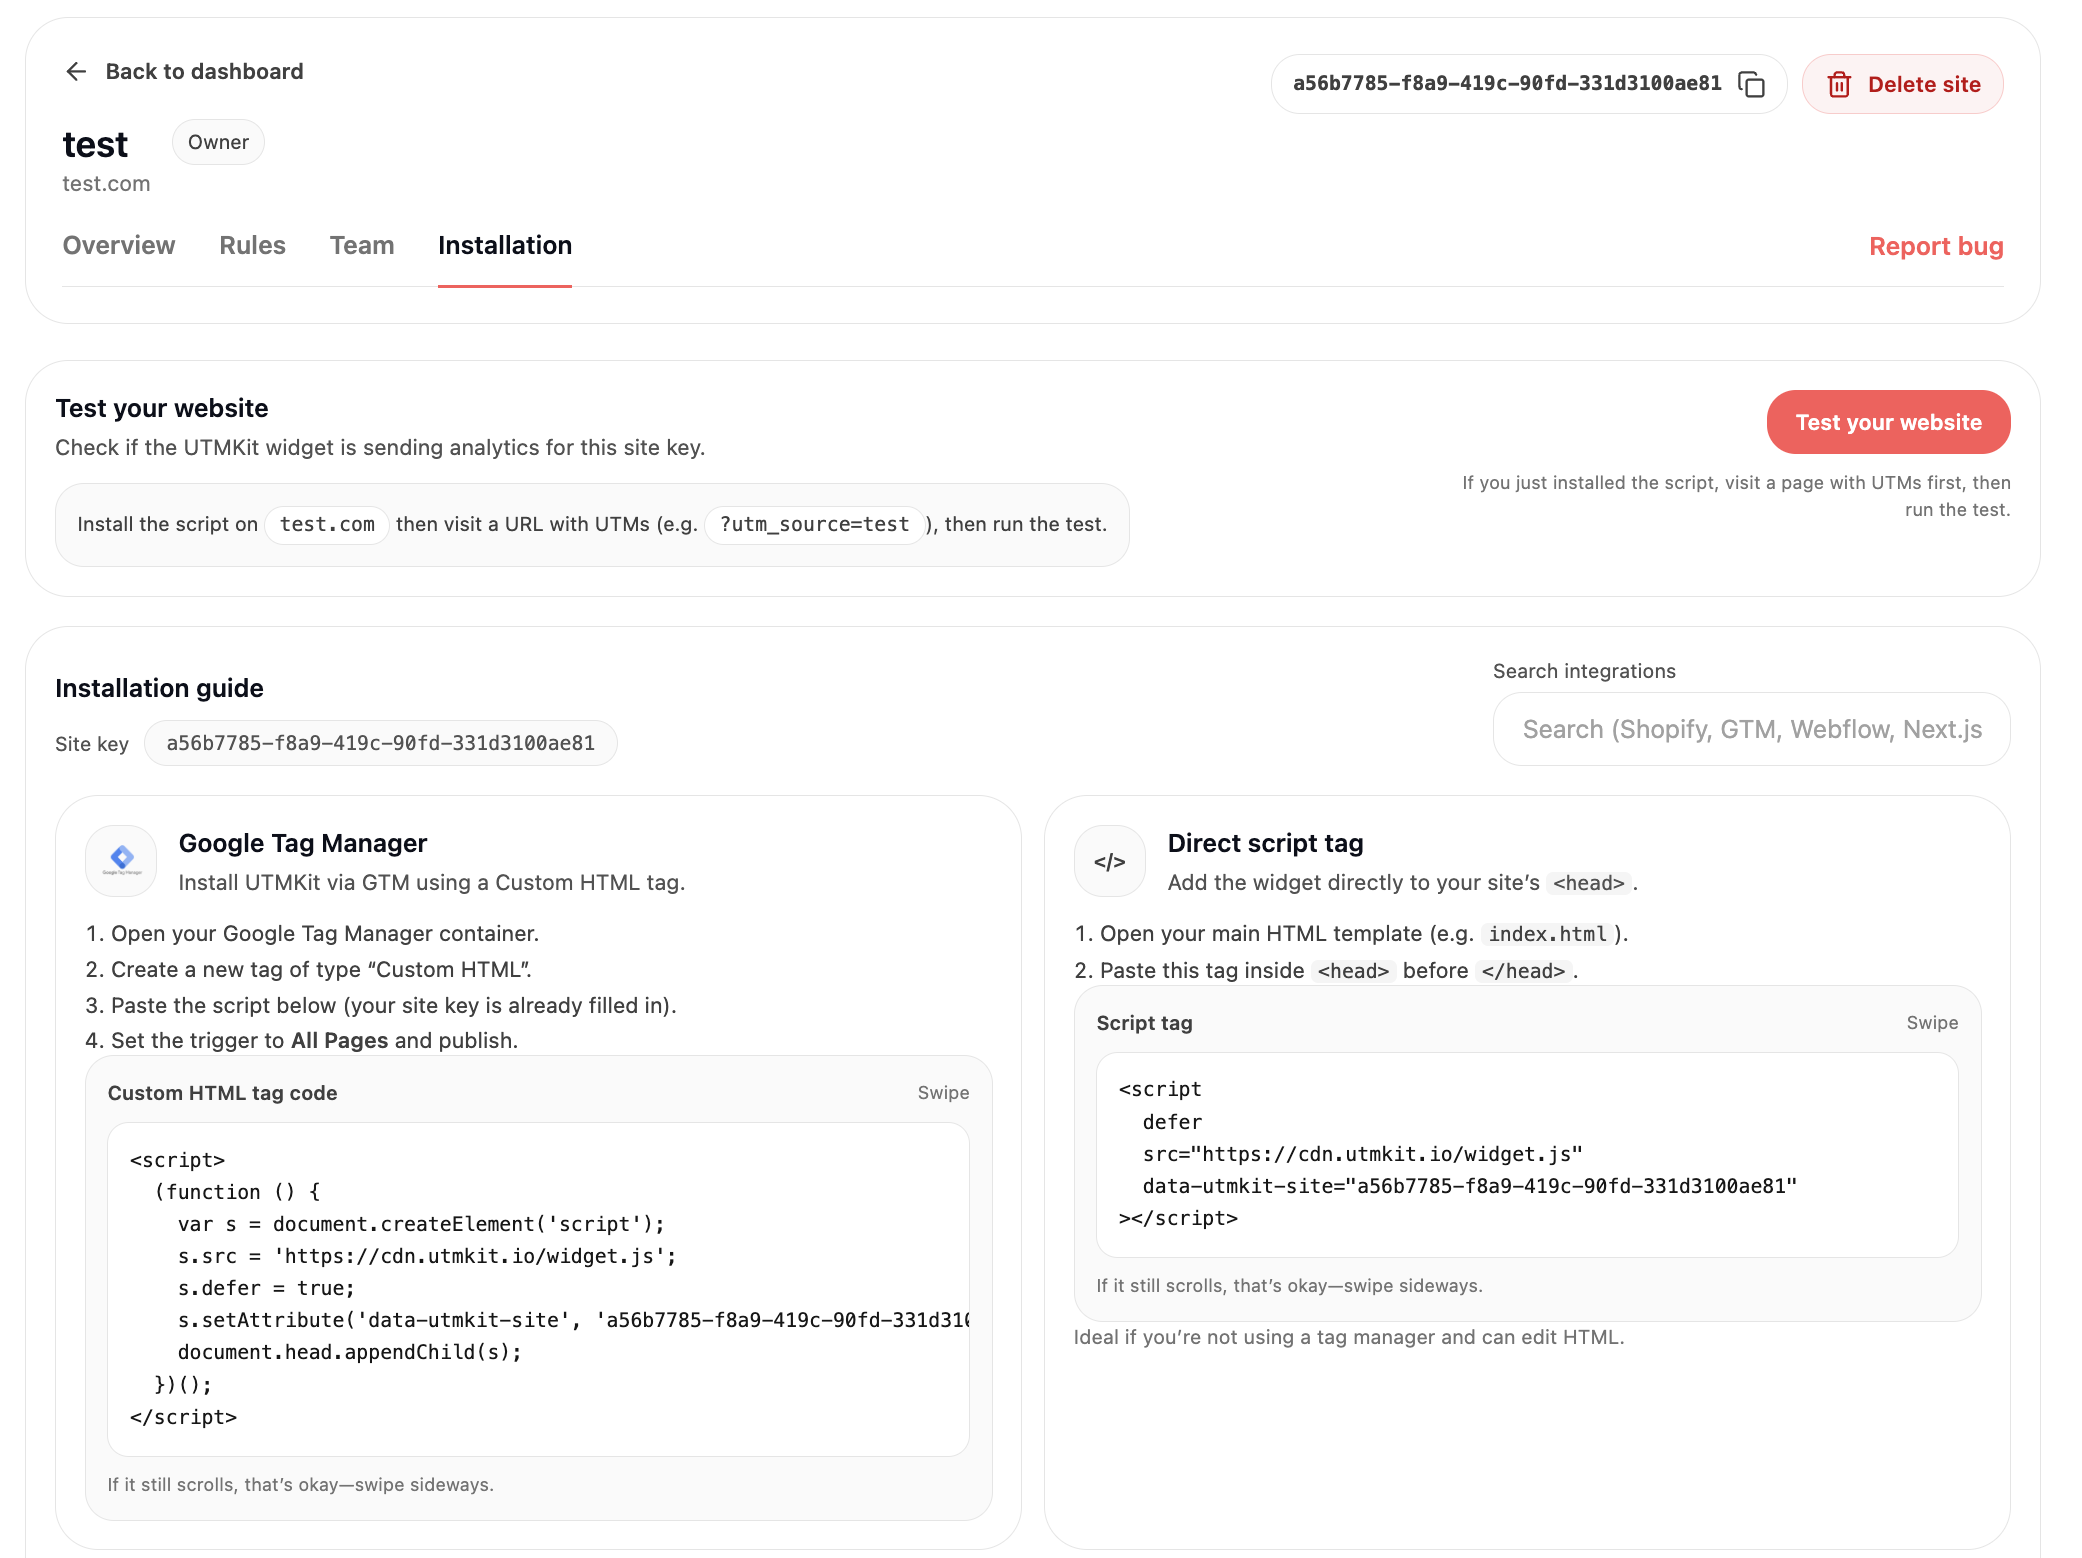Click the Script tag code snippet box
This screenshot has height=1558, width=2082.
pos(1526,1154)
